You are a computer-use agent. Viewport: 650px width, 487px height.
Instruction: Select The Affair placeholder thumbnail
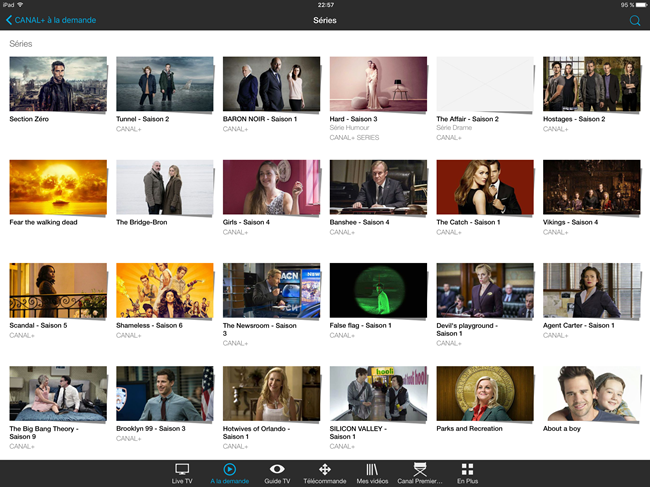(485, 84)
